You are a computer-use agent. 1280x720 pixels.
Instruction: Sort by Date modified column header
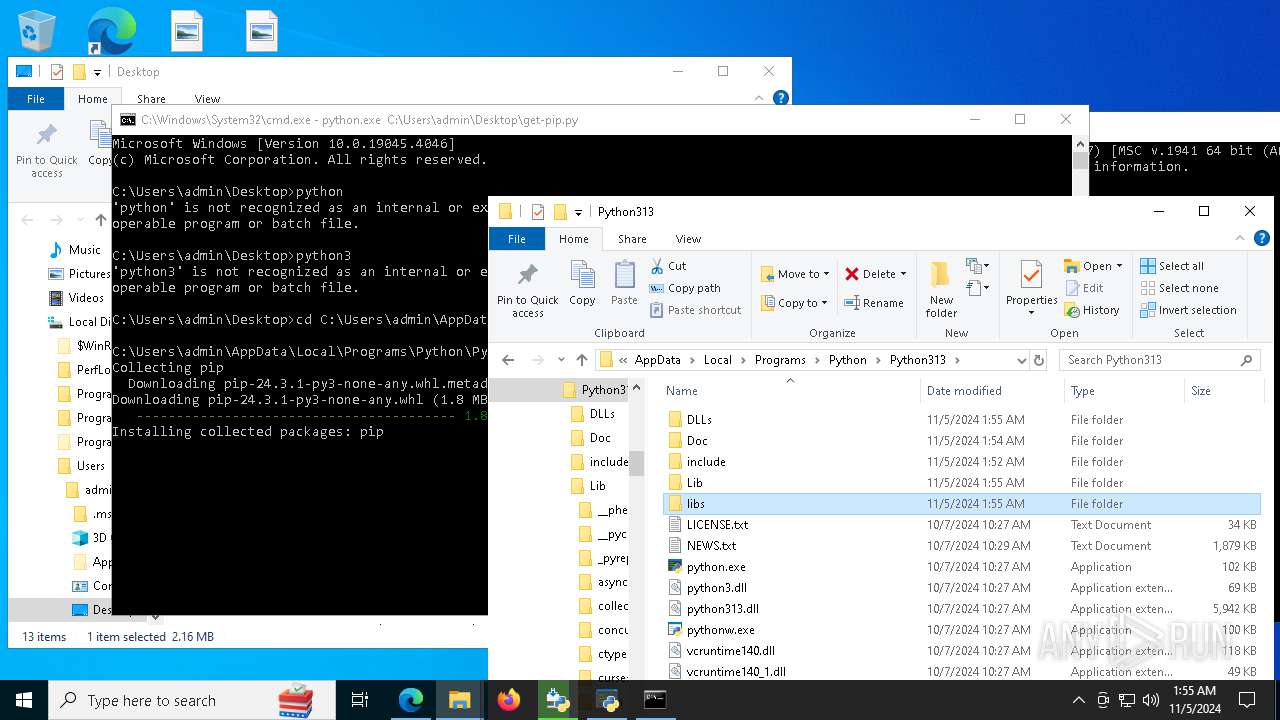[x=992, y=391]
